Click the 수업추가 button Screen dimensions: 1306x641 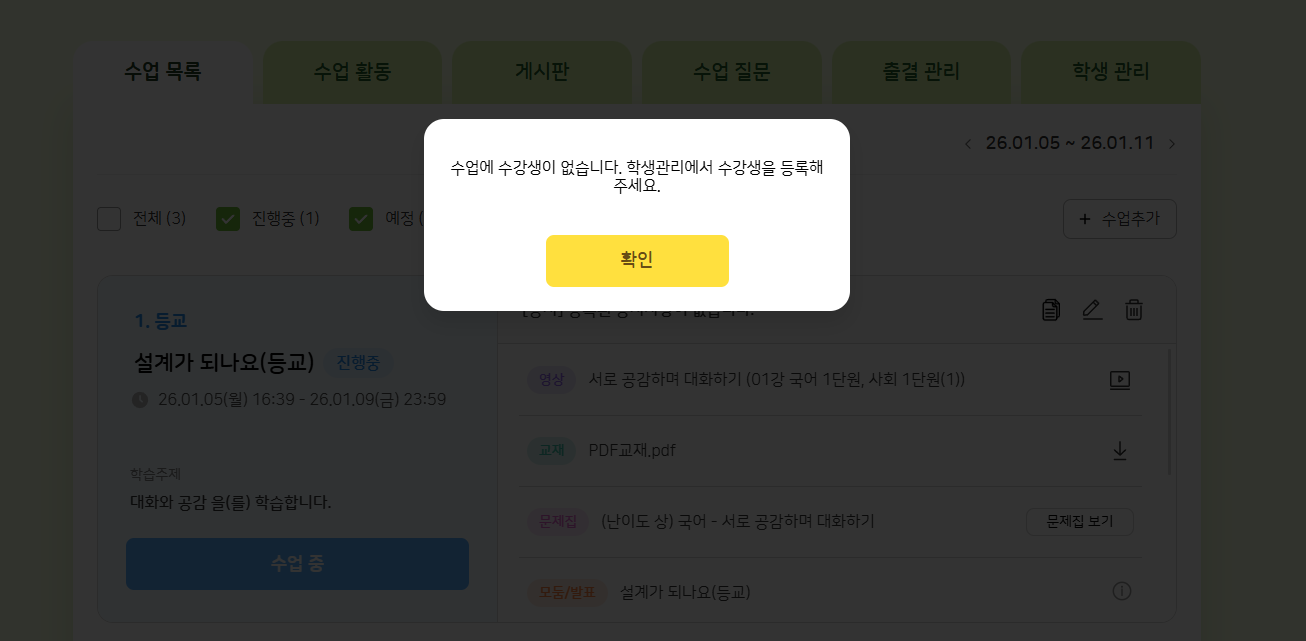1119,219
